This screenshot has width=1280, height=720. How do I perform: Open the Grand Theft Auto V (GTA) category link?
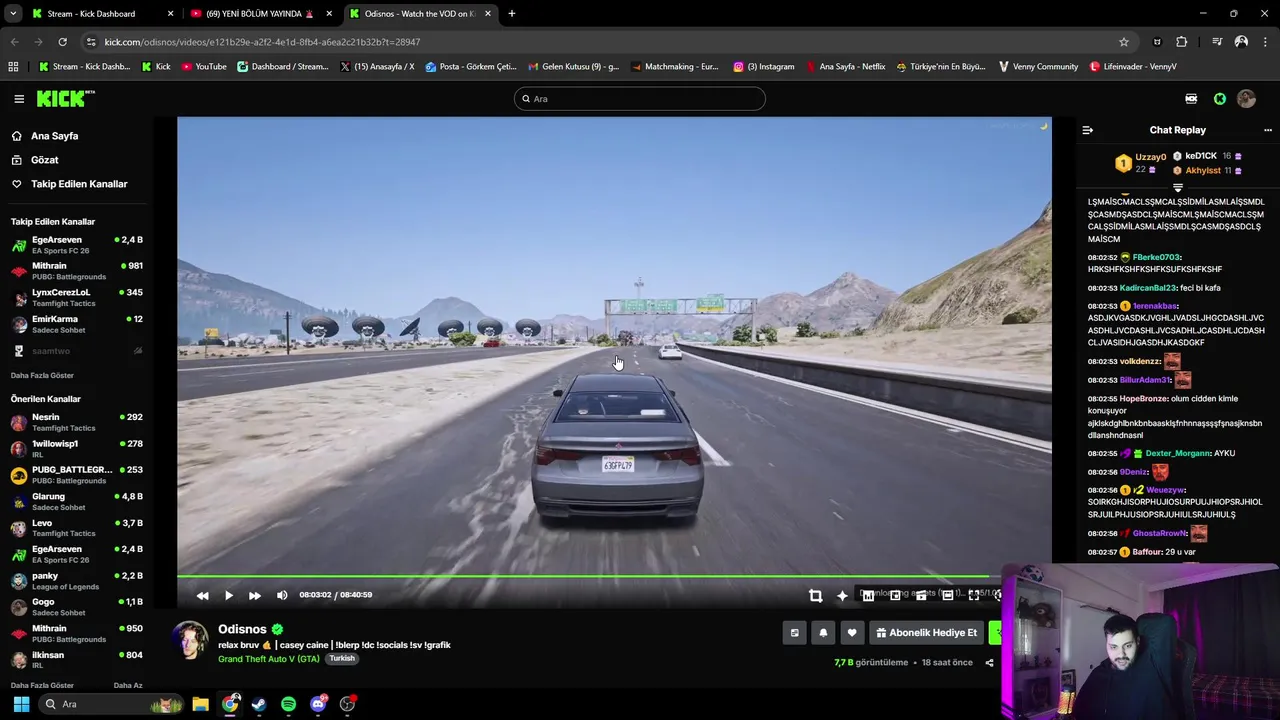269,659
